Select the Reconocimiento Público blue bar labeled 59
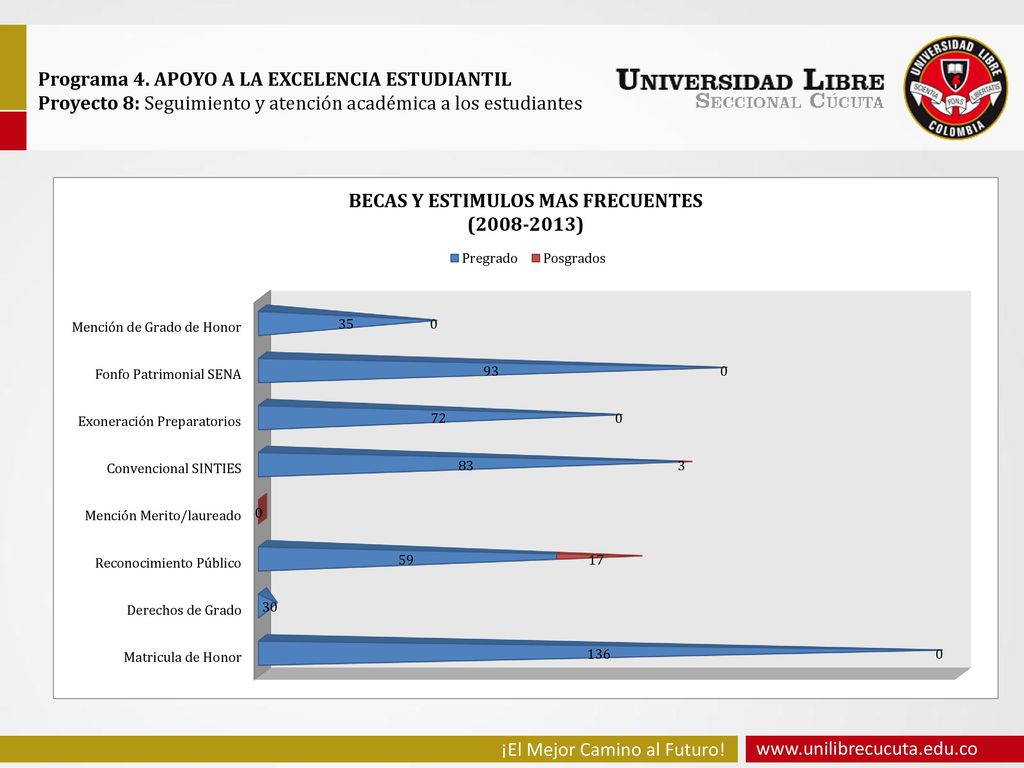 (407, 556)
